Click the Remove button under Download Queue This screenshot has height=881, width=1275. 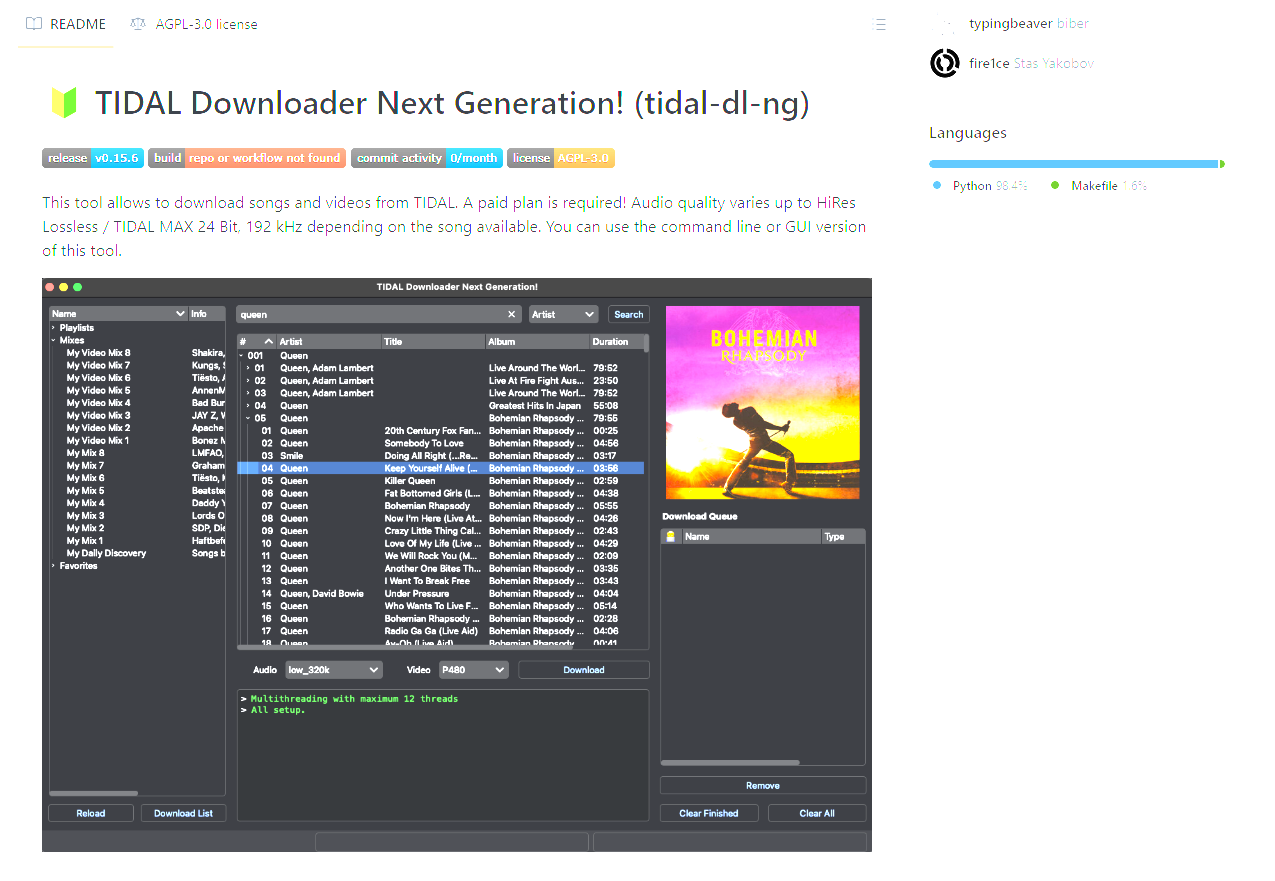[x=763, y=785]
